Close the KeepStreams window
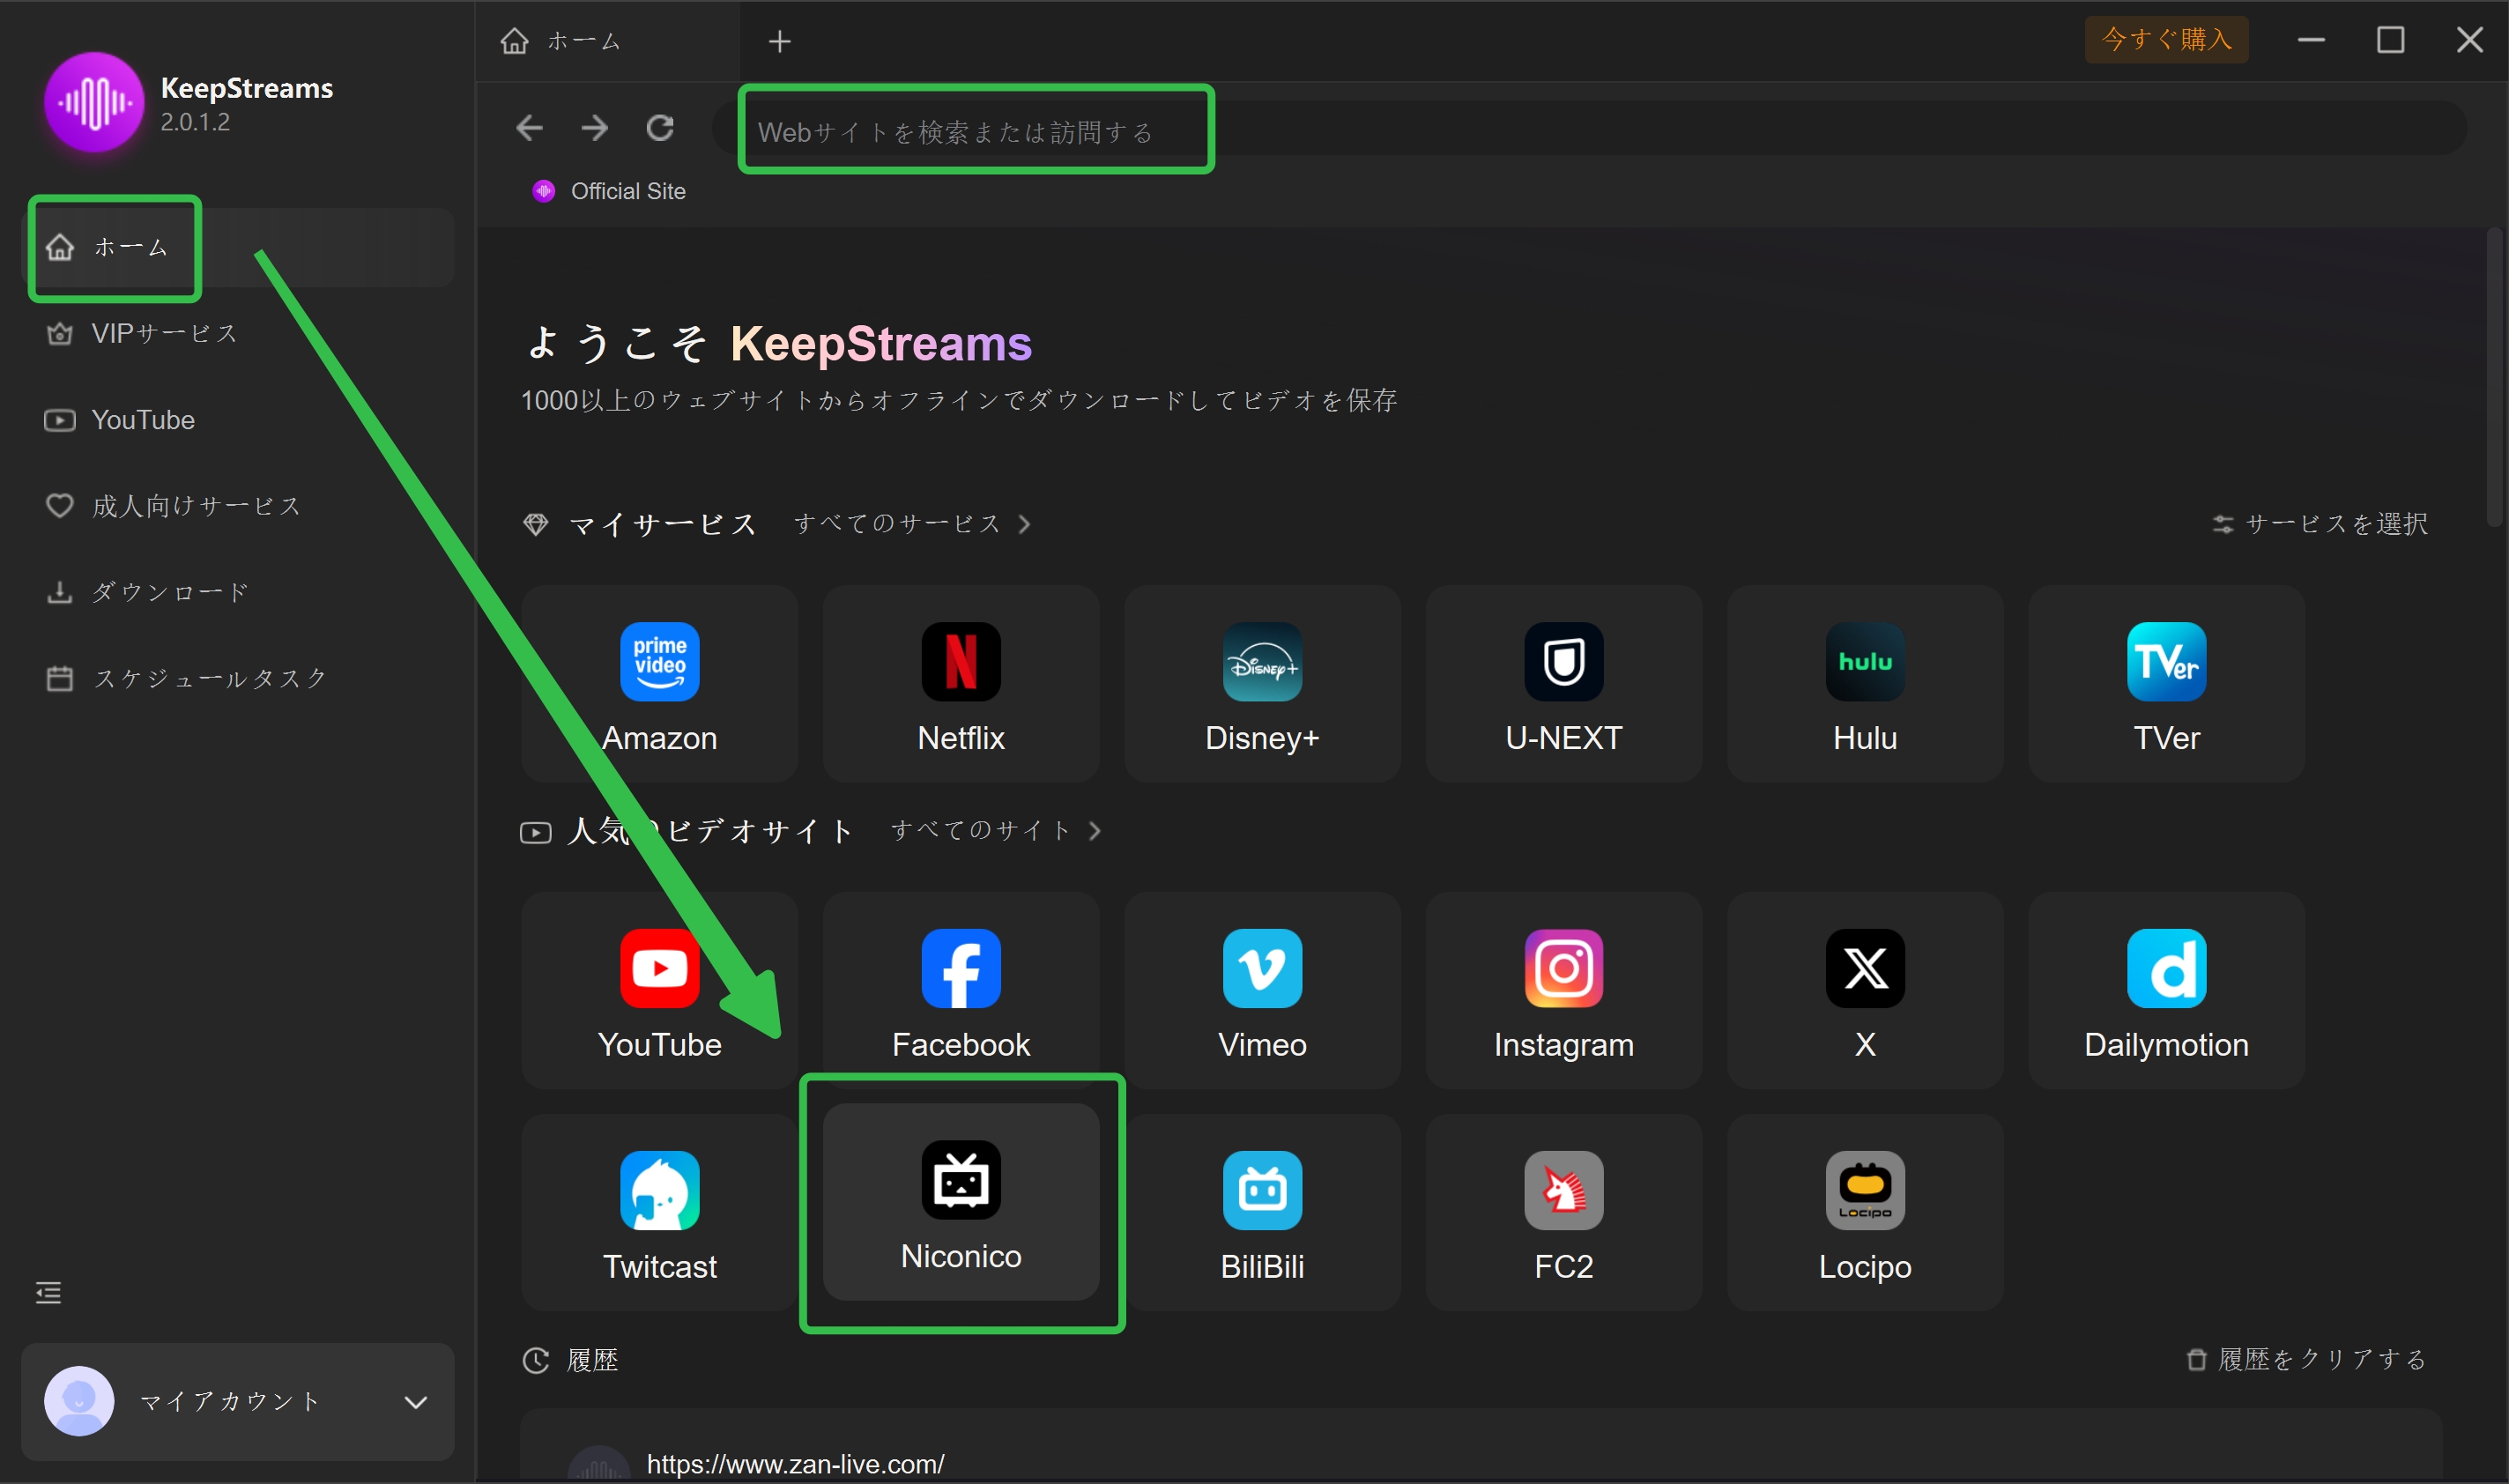This screenshot has height=1484, width=2509. (2470, 40)
